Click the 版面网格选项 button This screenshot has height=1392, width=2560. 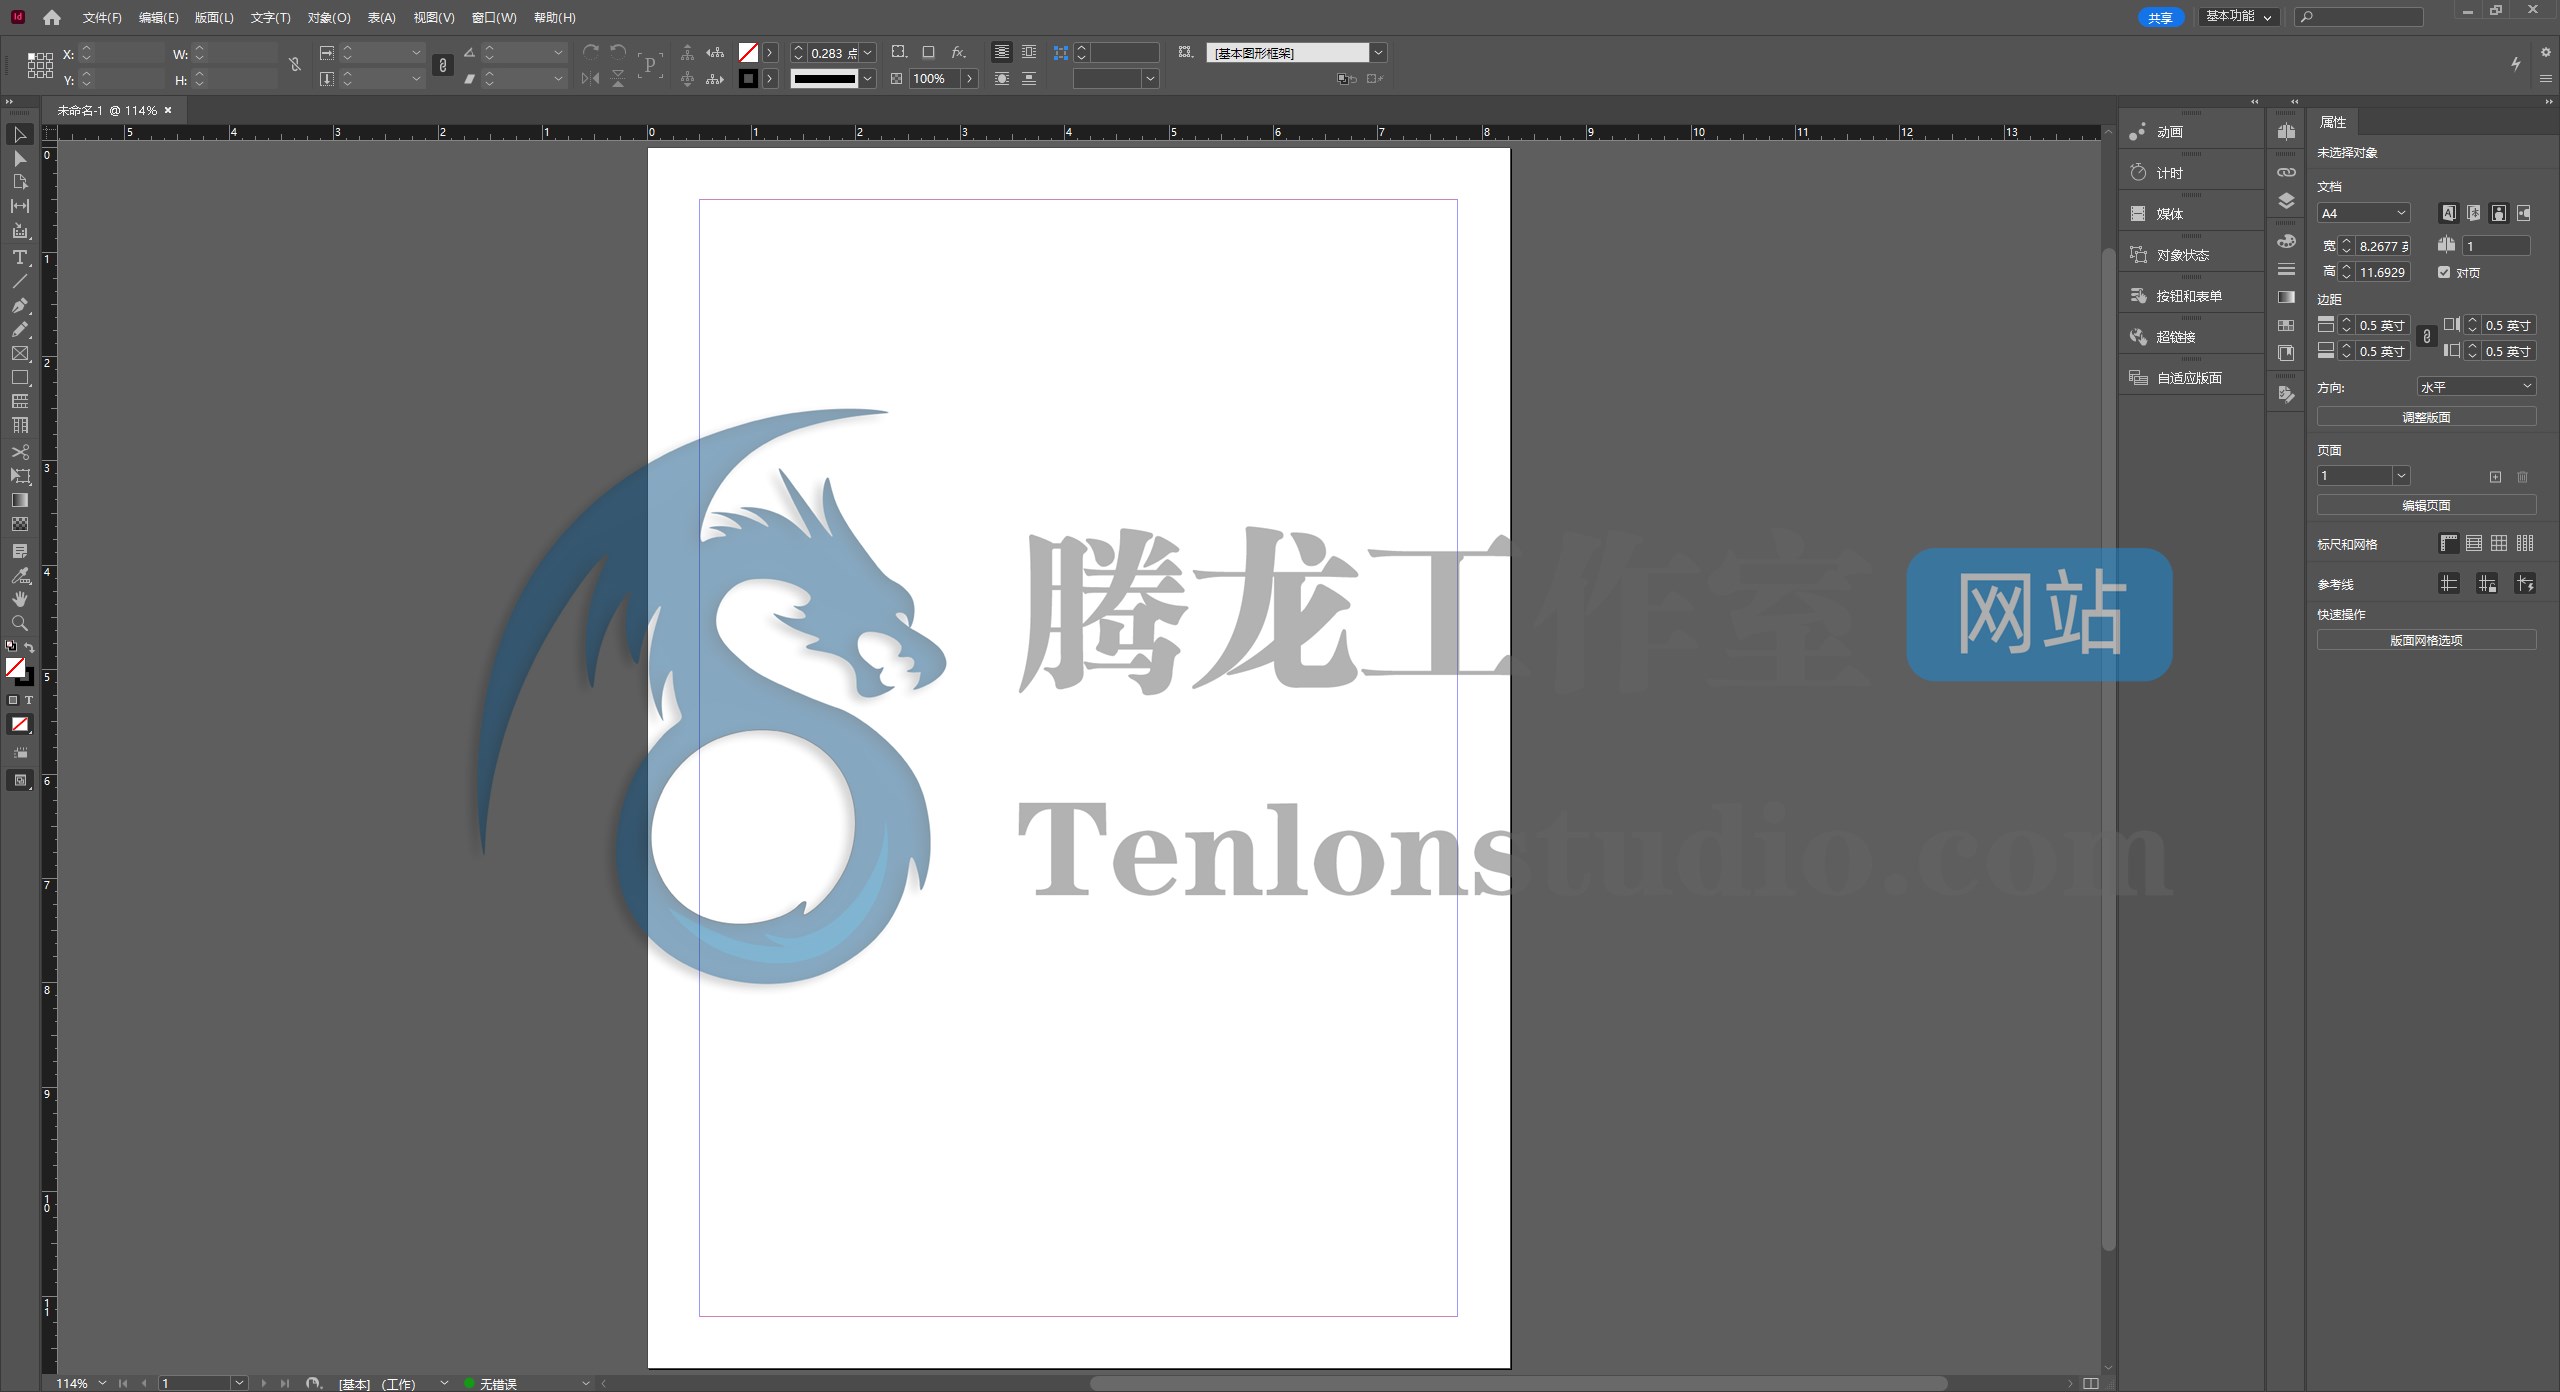(2426, 640)
